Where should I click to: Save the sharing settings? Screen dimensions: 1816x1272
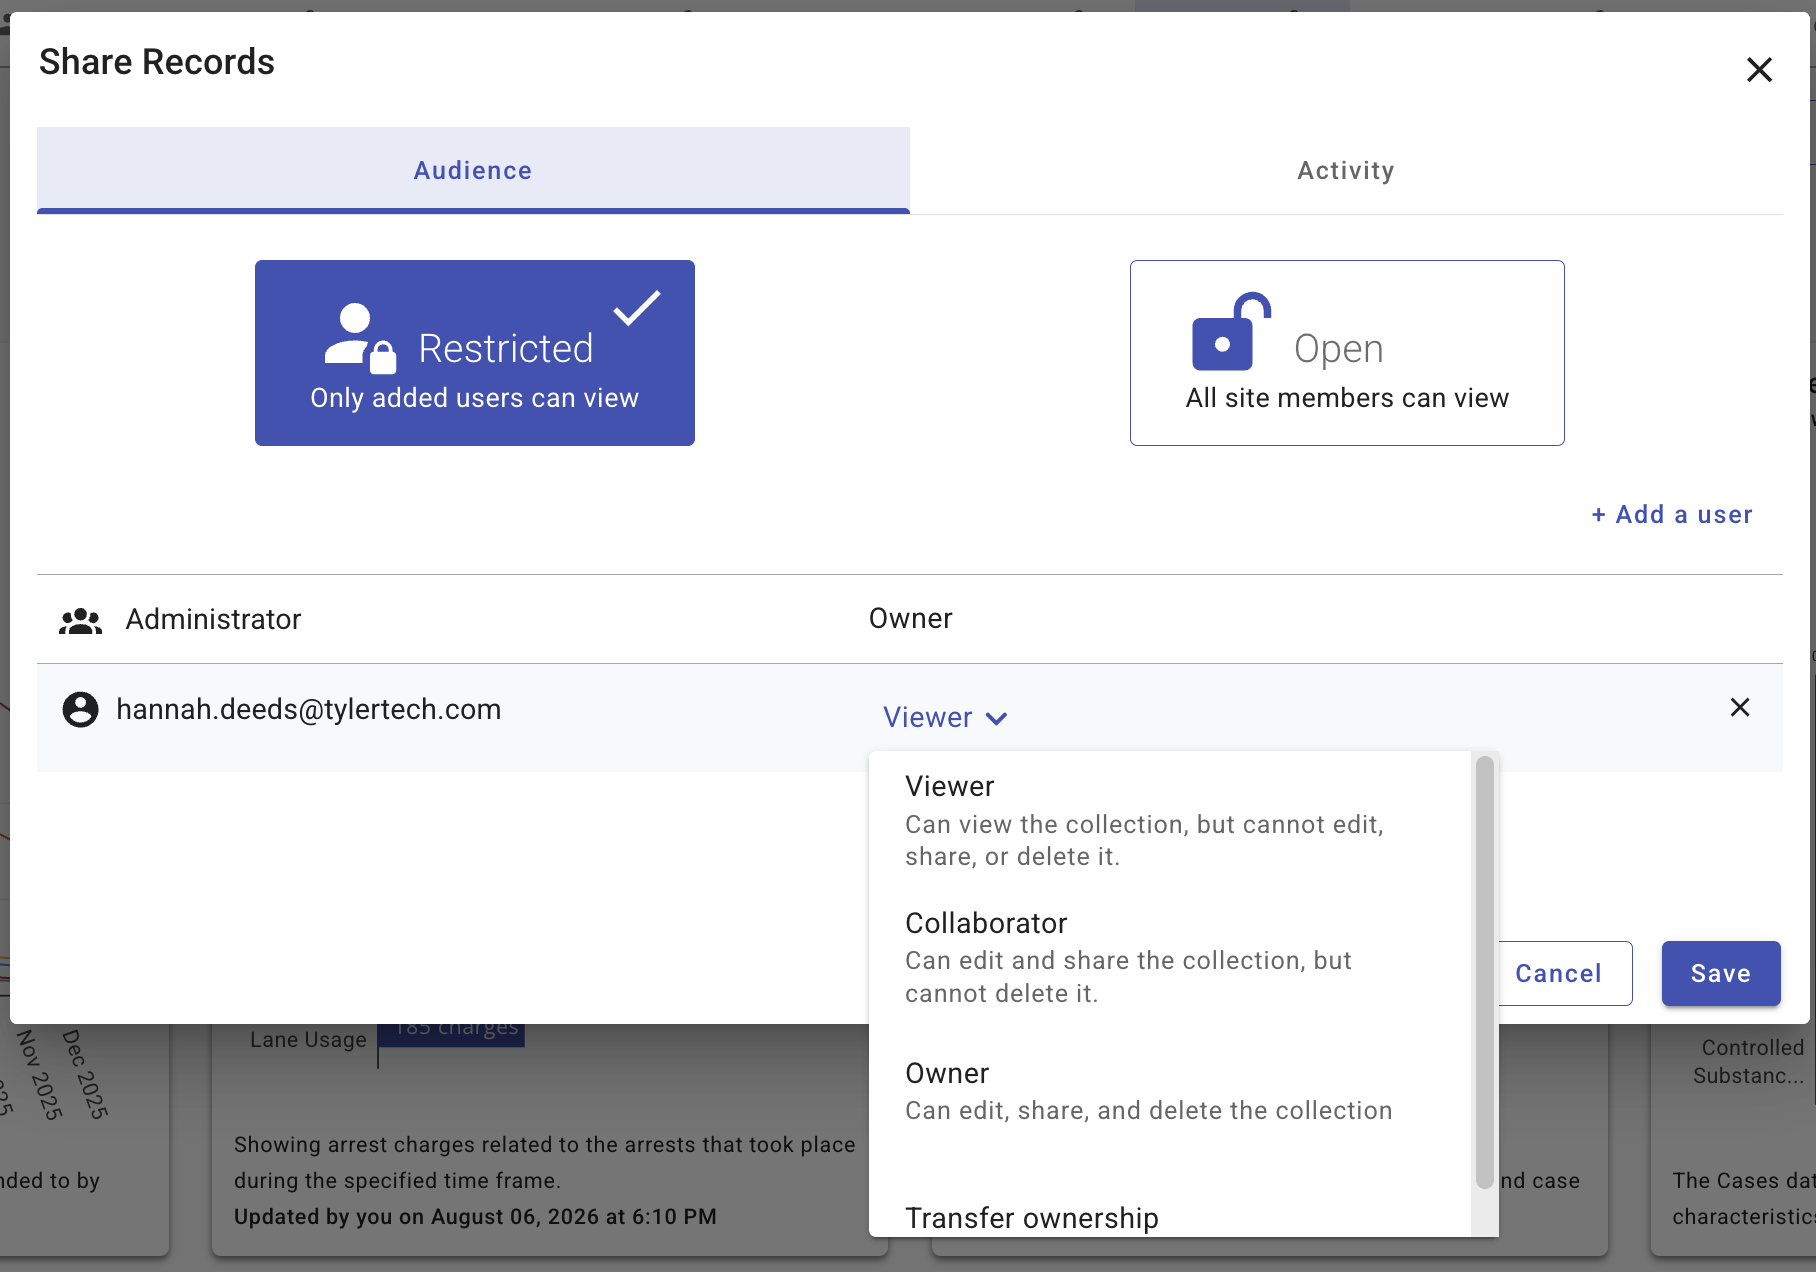click(1721, 973)
